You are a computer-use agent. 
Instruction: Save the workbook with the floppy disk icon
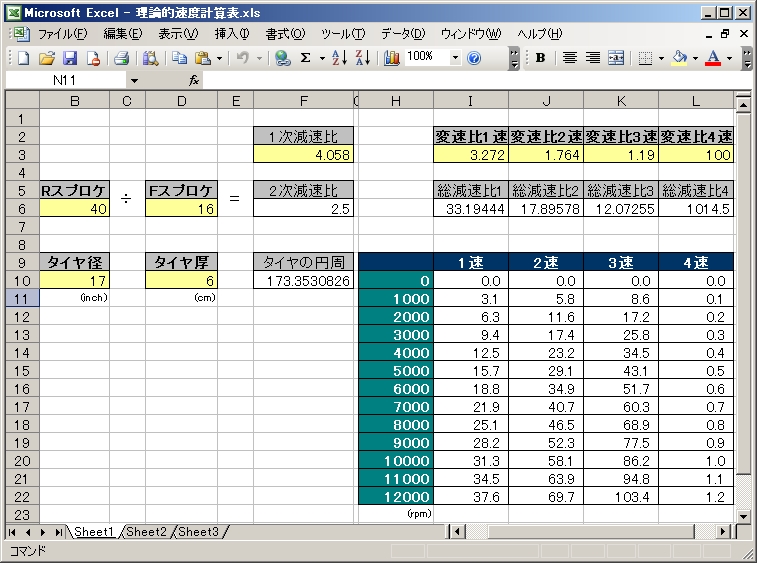[70, 58]
